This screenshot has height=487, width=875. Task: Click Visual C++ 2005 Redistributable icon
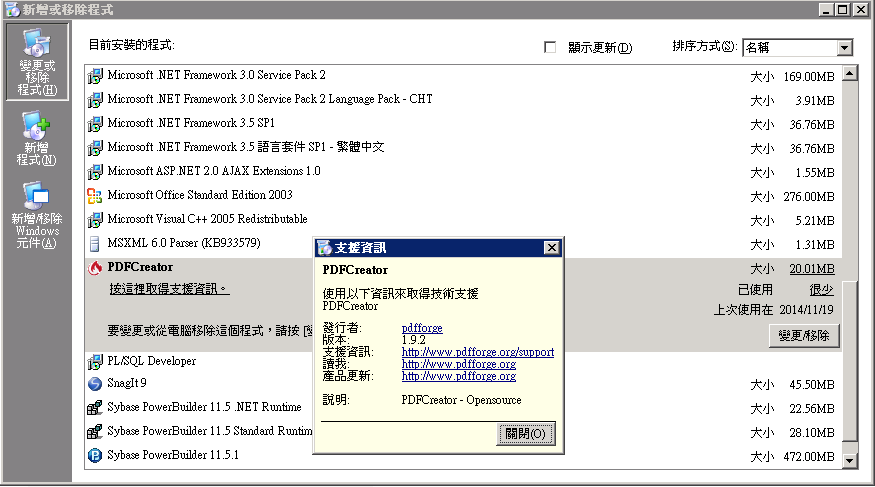click(x=95, y=219)
